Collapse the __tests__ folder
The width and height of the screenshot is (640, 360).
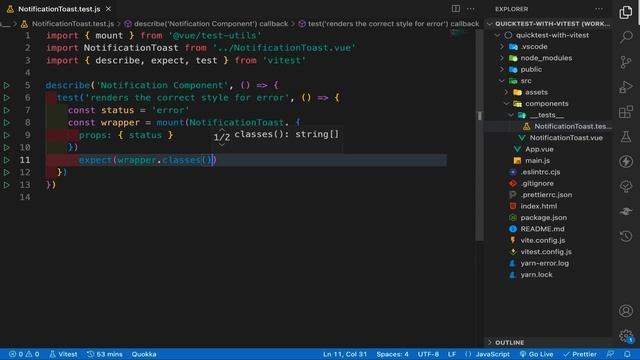click(548, 115)
